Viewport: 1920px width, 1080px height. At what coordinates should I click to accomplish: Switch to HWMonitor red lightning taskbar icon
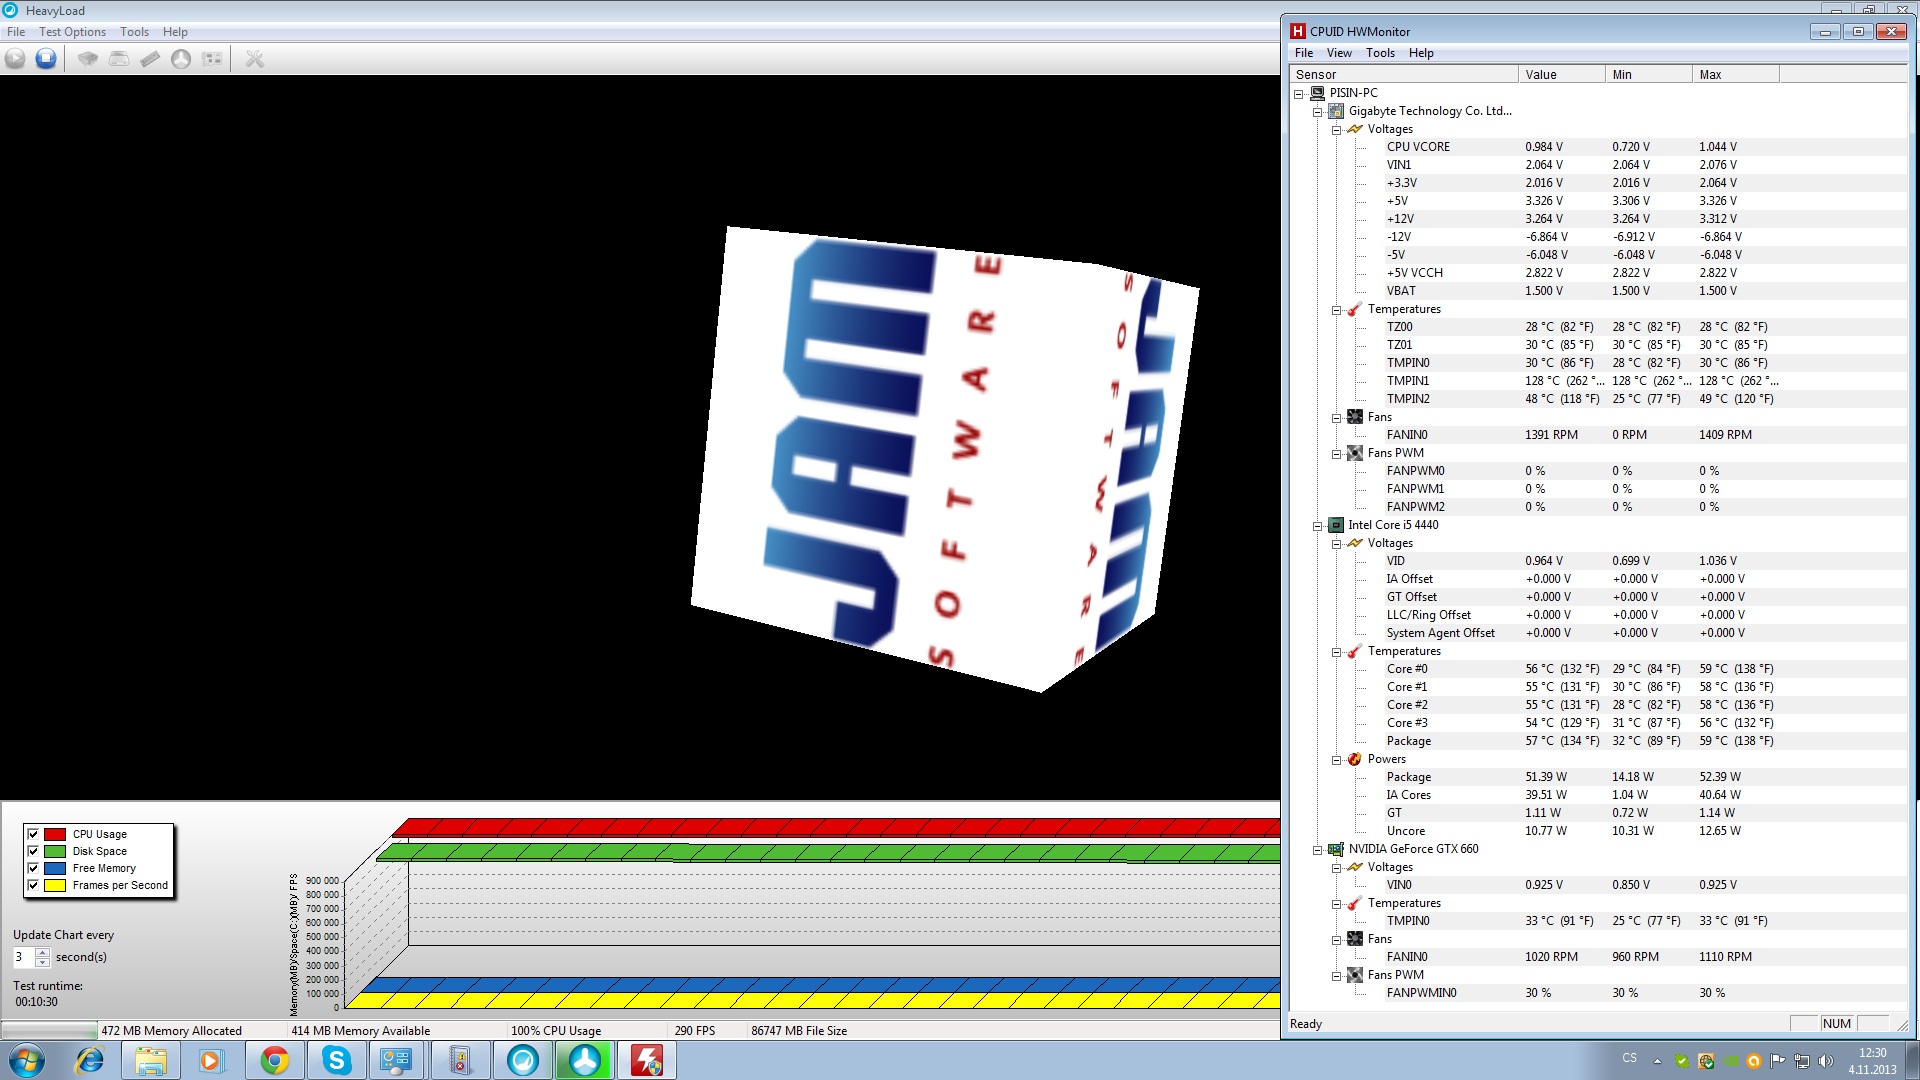pos(646,1060)
